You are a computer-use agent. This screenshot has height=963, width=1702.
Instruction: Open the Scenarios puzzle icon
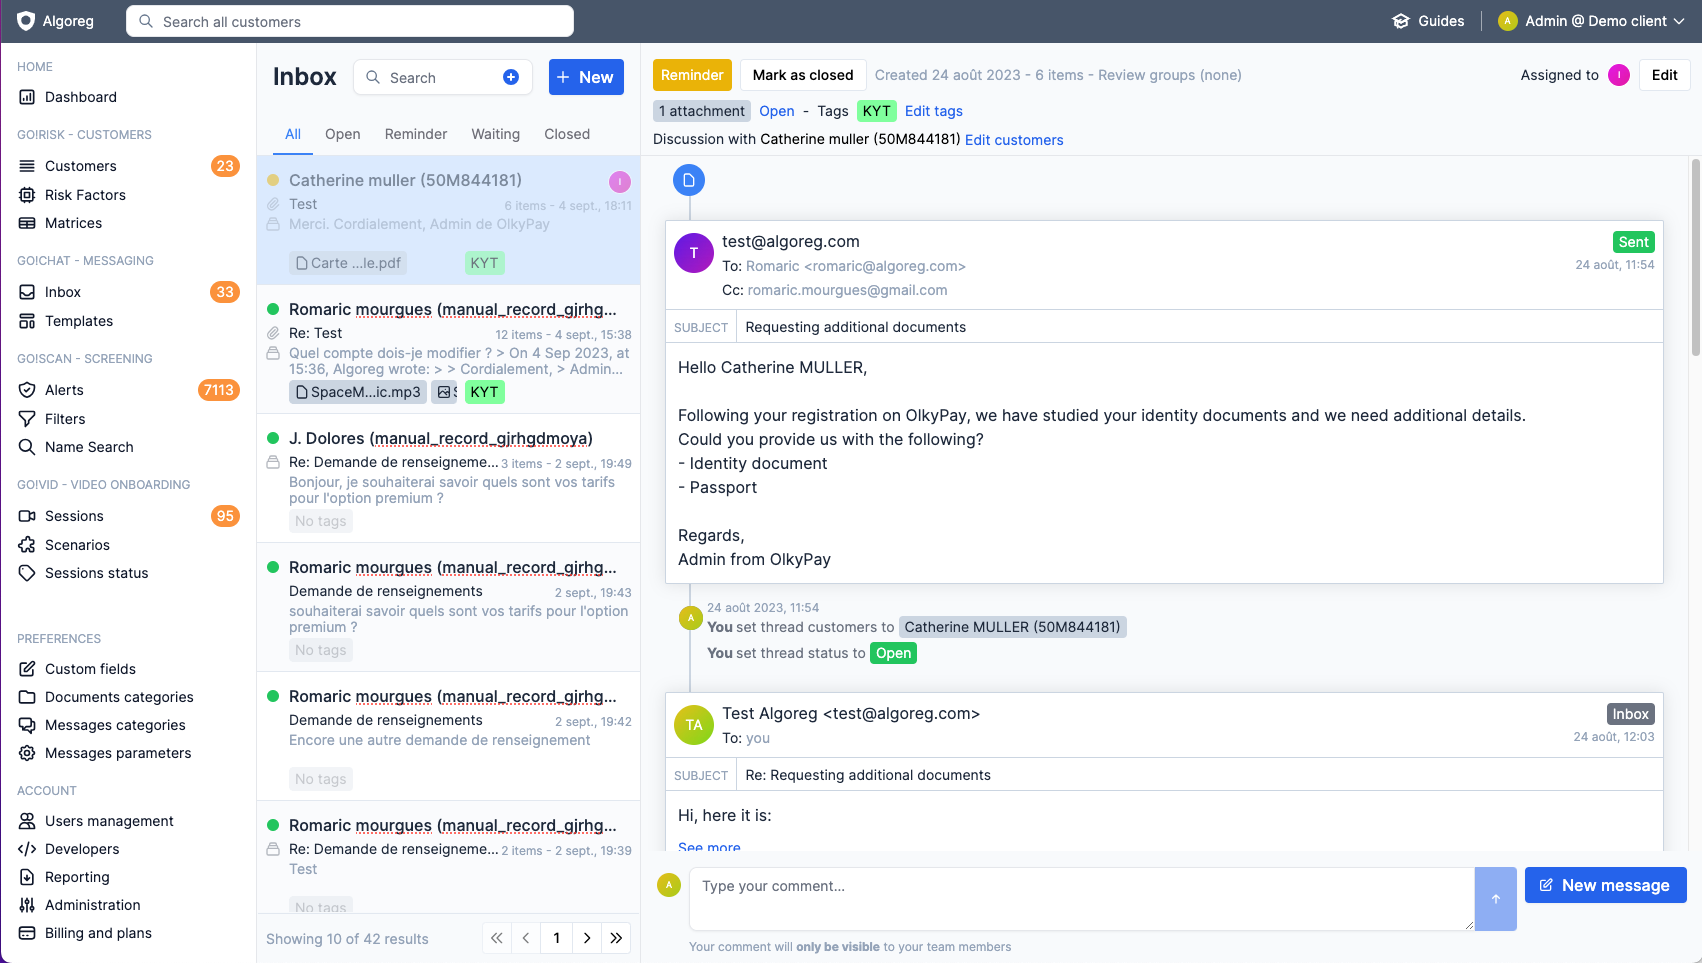point(27,545)
